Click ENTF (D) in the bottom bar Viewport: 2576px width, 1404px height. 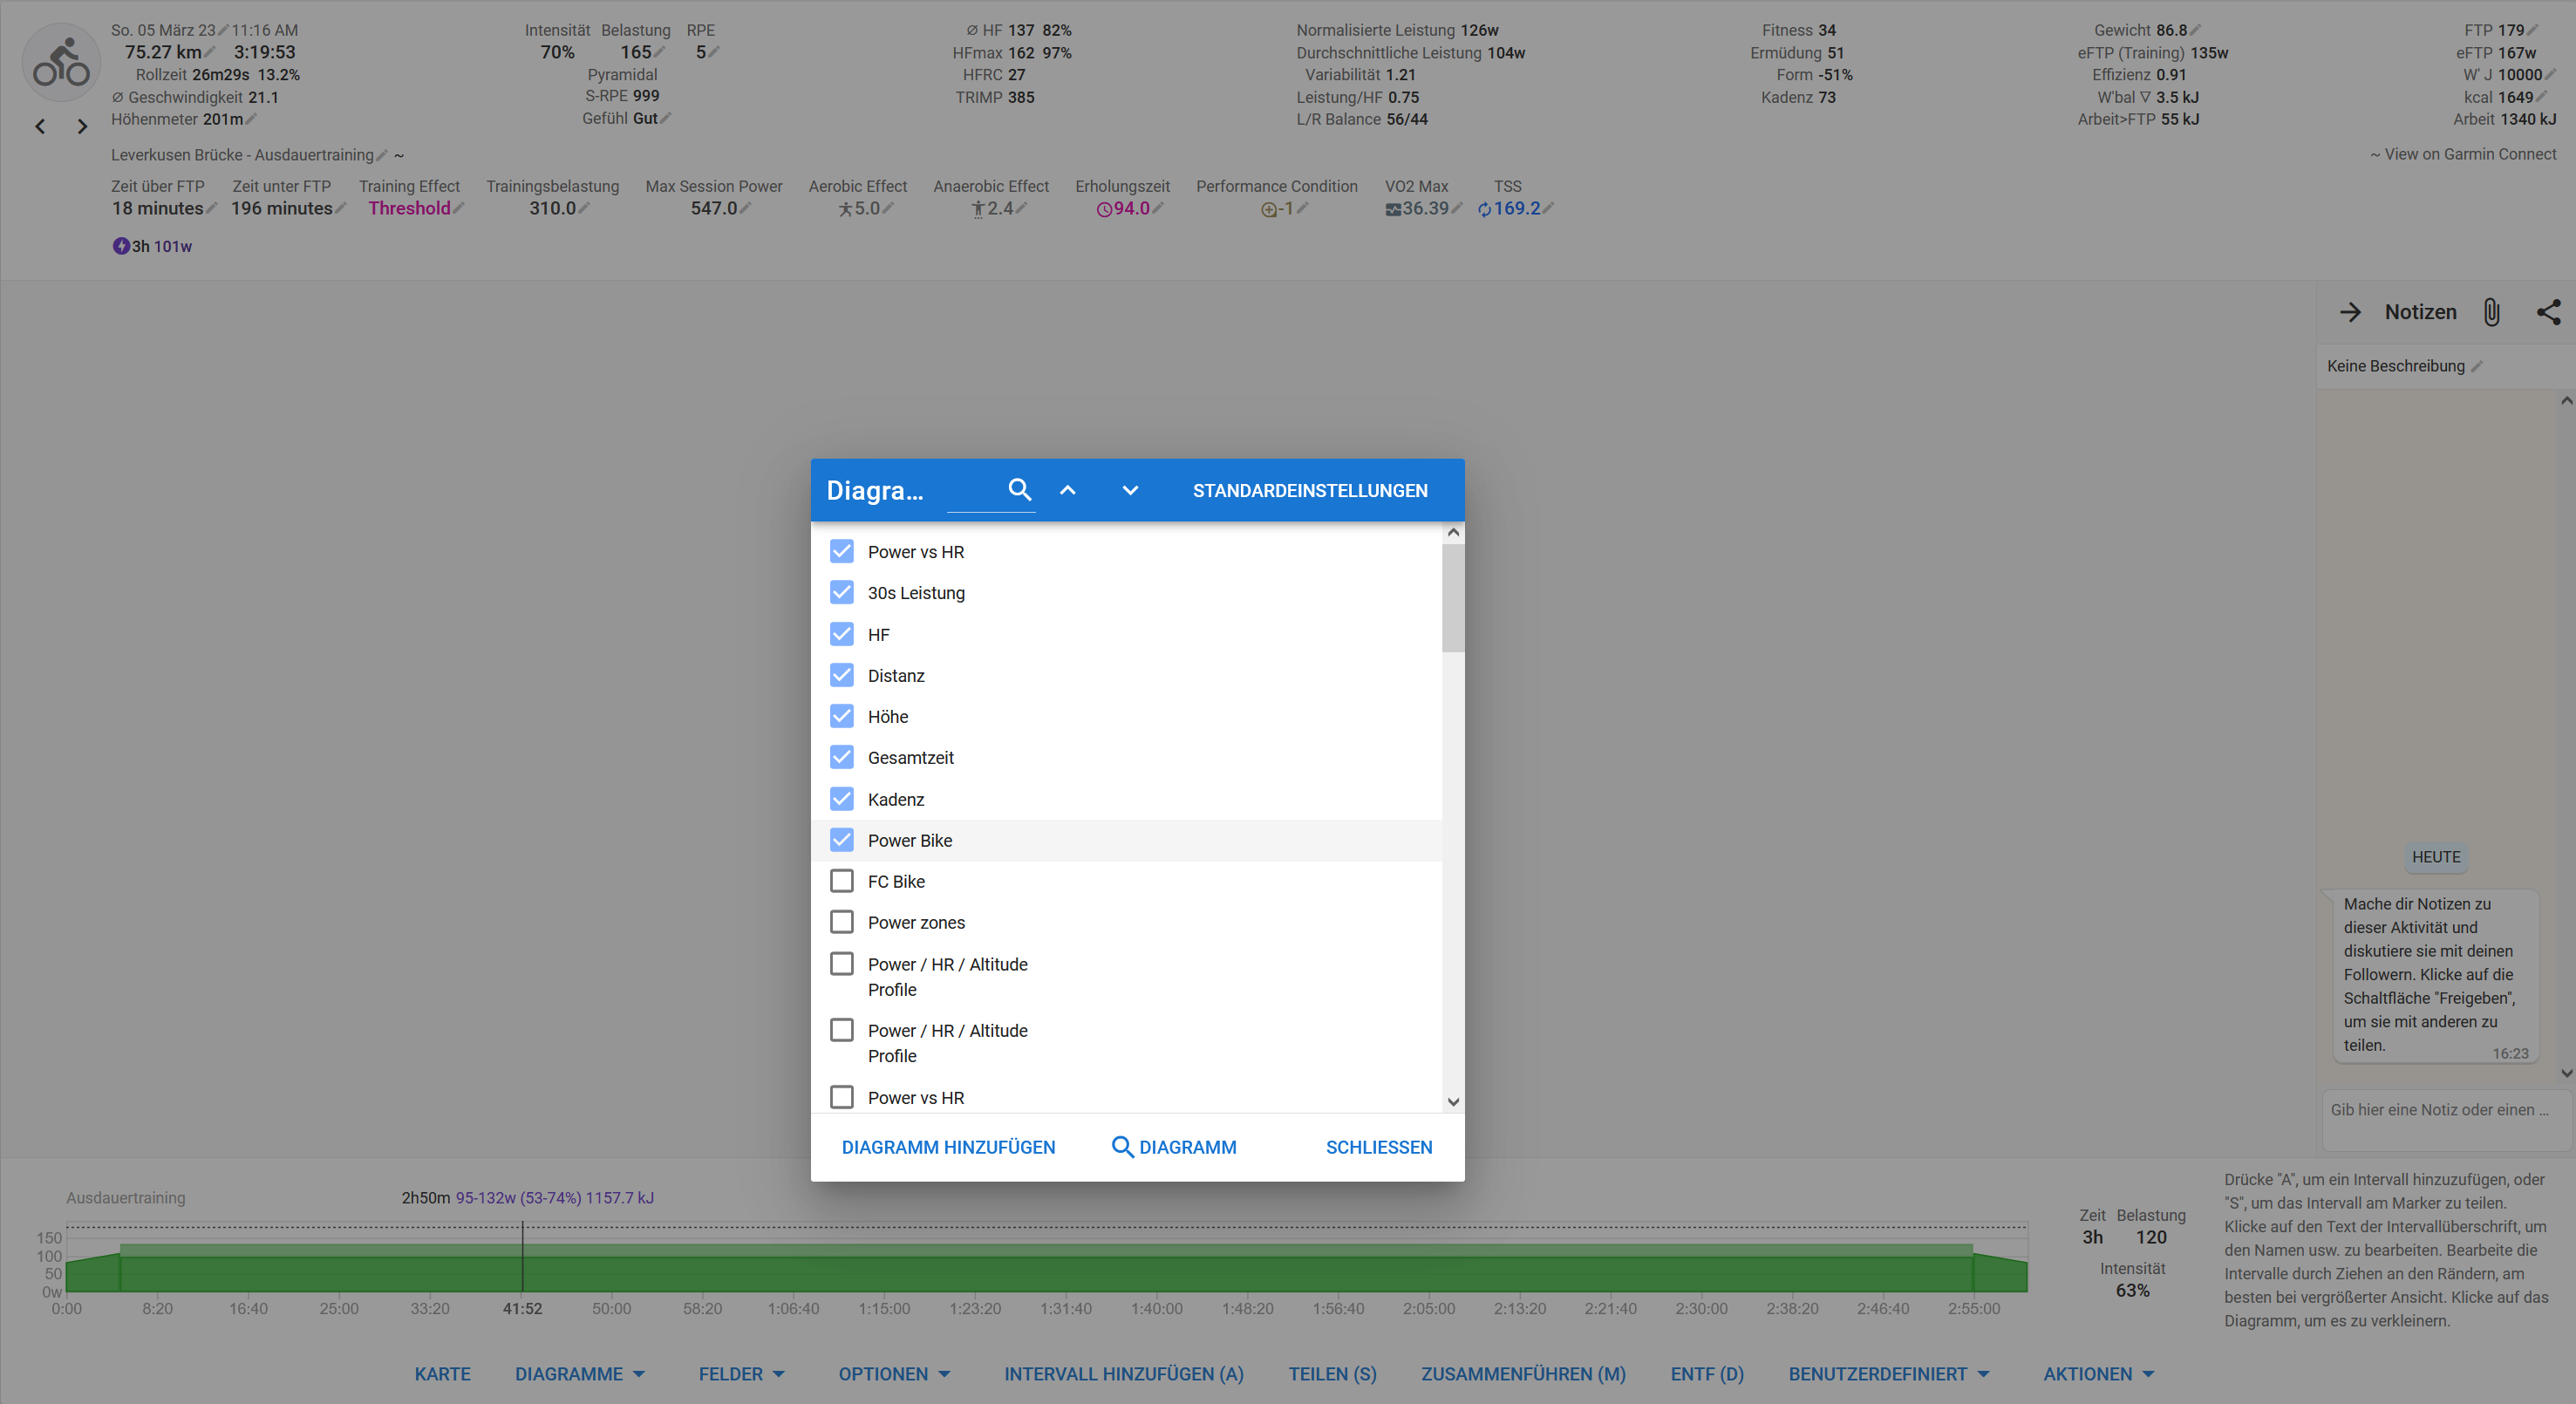click(x=1707, y=1374)
